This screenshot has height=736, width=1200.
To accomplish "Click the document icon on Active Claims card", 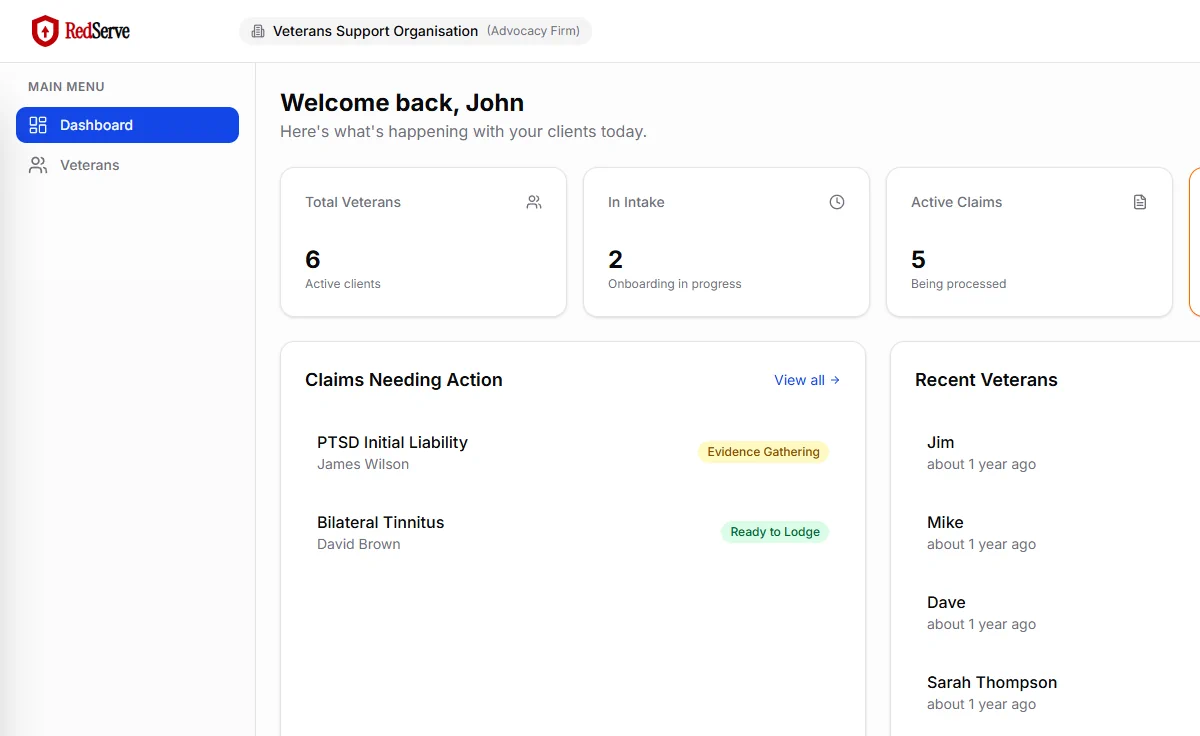I will coord(1140,202).
